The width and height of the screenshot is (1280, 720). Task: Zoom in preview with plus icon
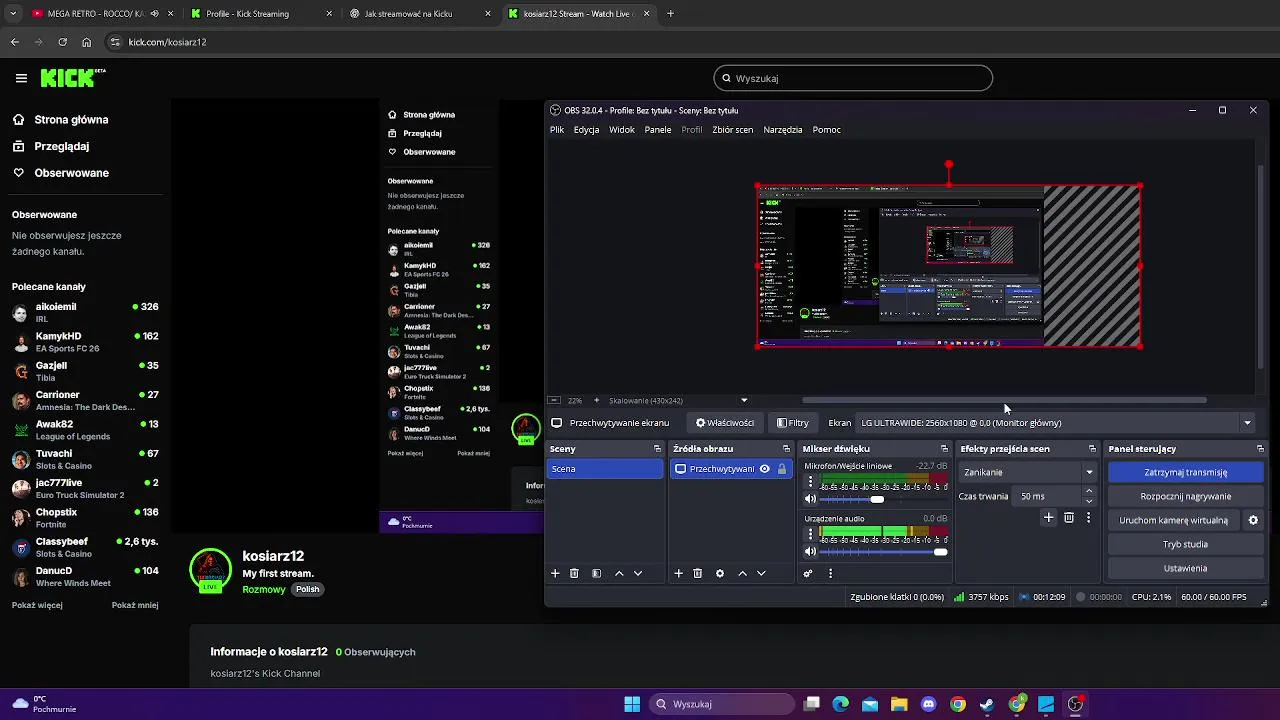pyautogui.click(x=597, y=400)
